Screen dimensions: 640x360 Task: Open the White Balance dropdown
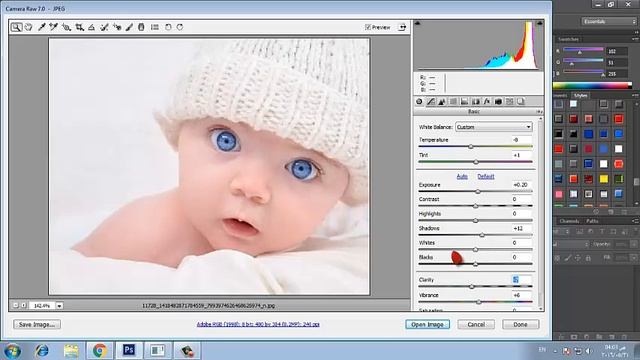pyautogui.click(x=493, y=127)
